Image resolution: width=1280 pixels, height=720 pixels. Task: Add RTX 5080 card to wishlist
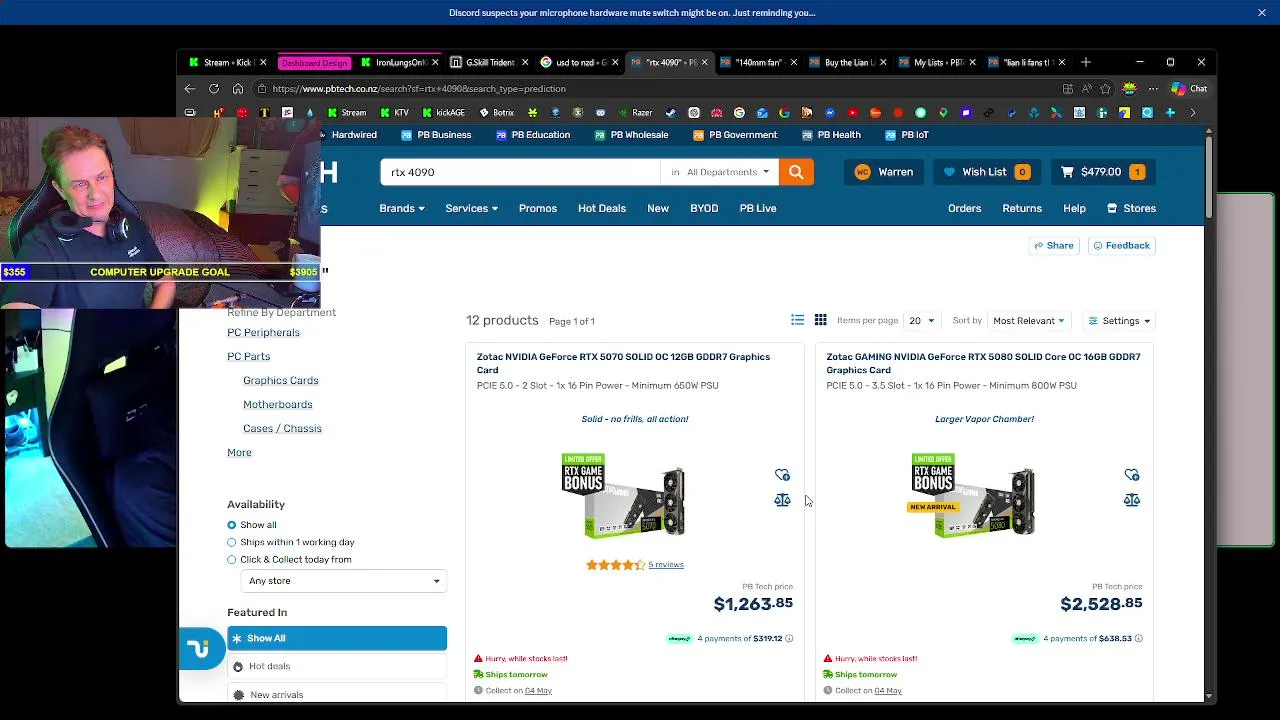click(1131, 475)
